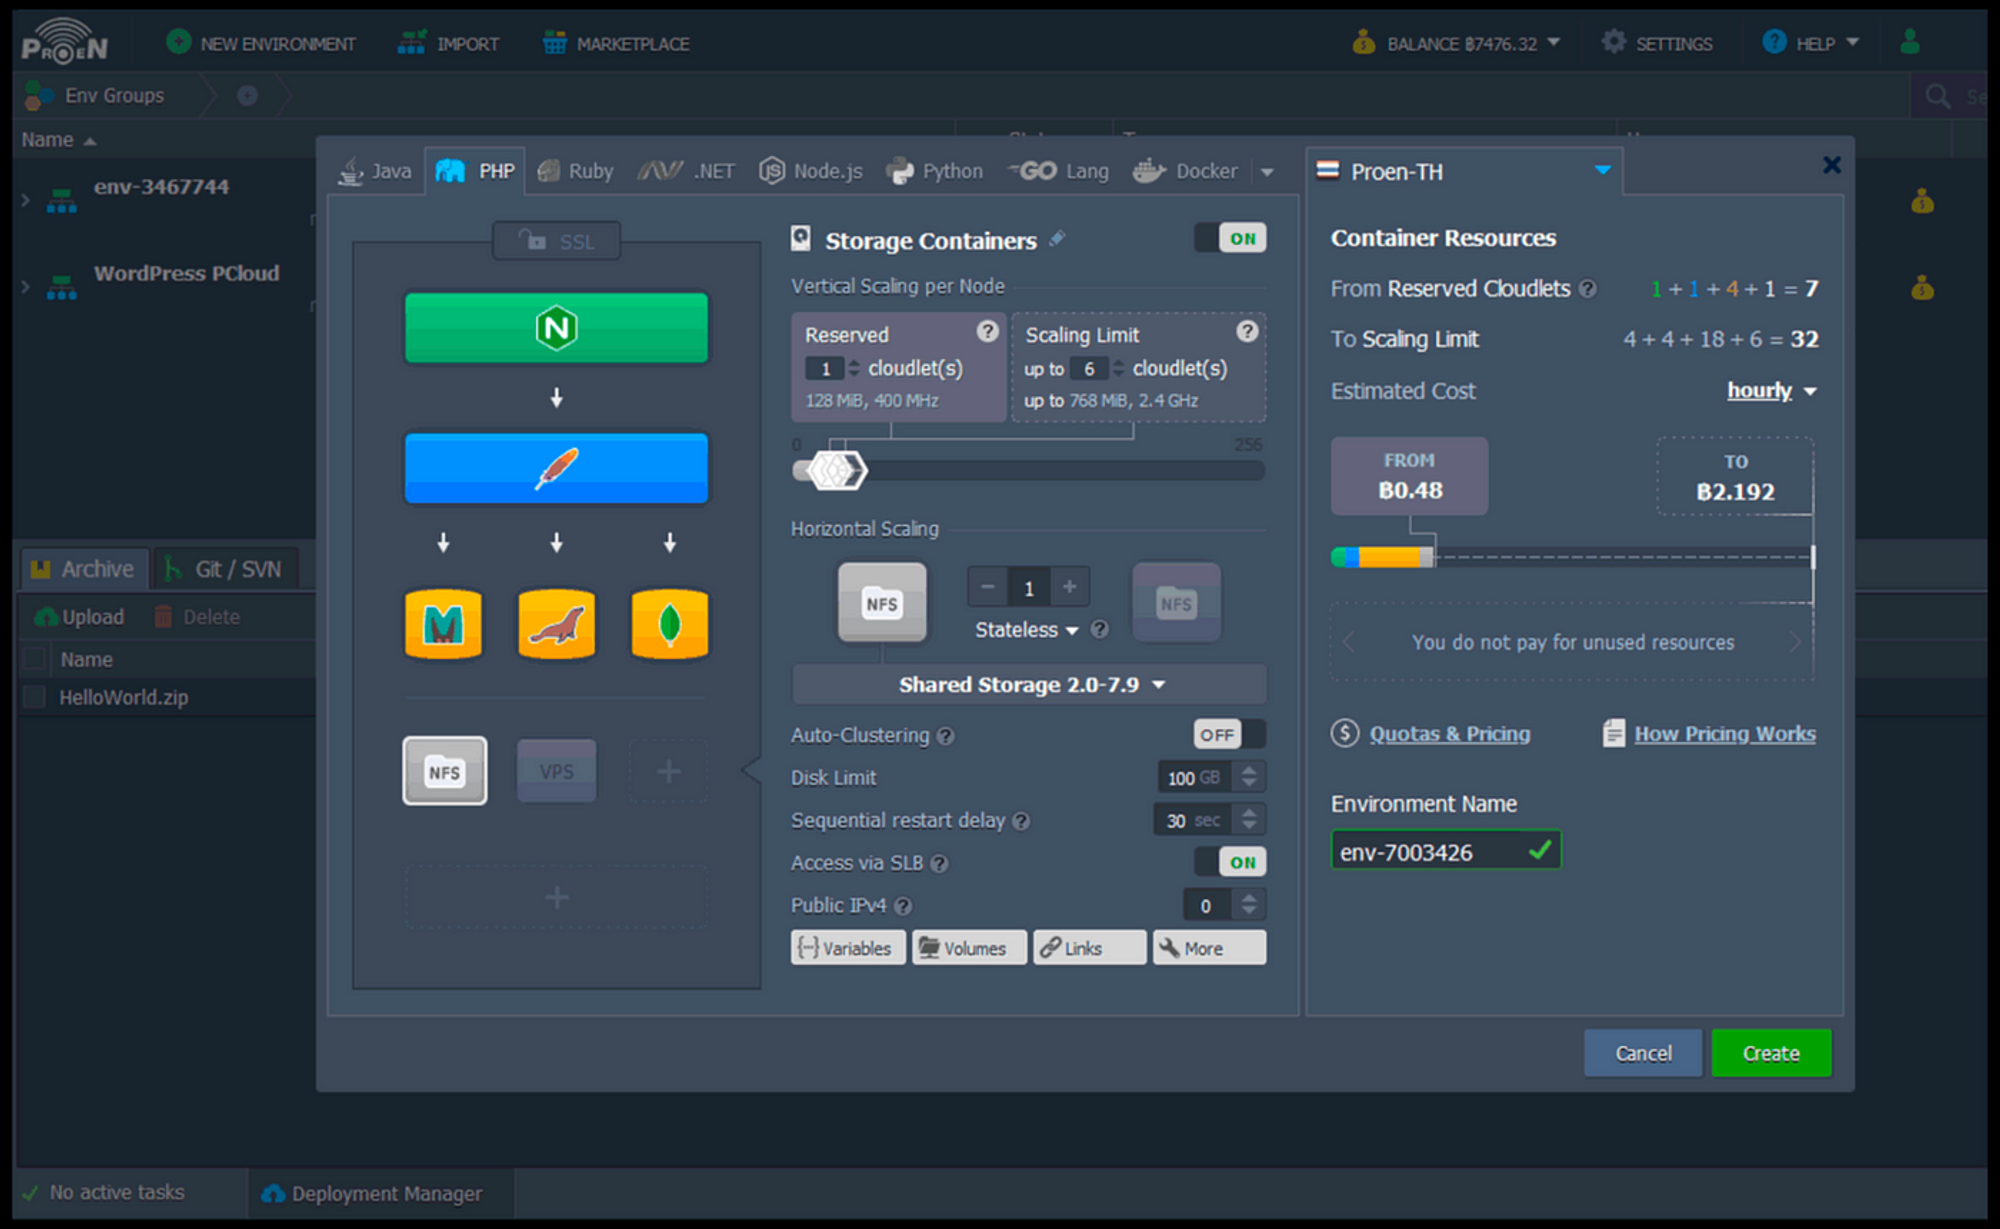
Task: Open Quotas & Pricing link
Action: [1449, 734]
